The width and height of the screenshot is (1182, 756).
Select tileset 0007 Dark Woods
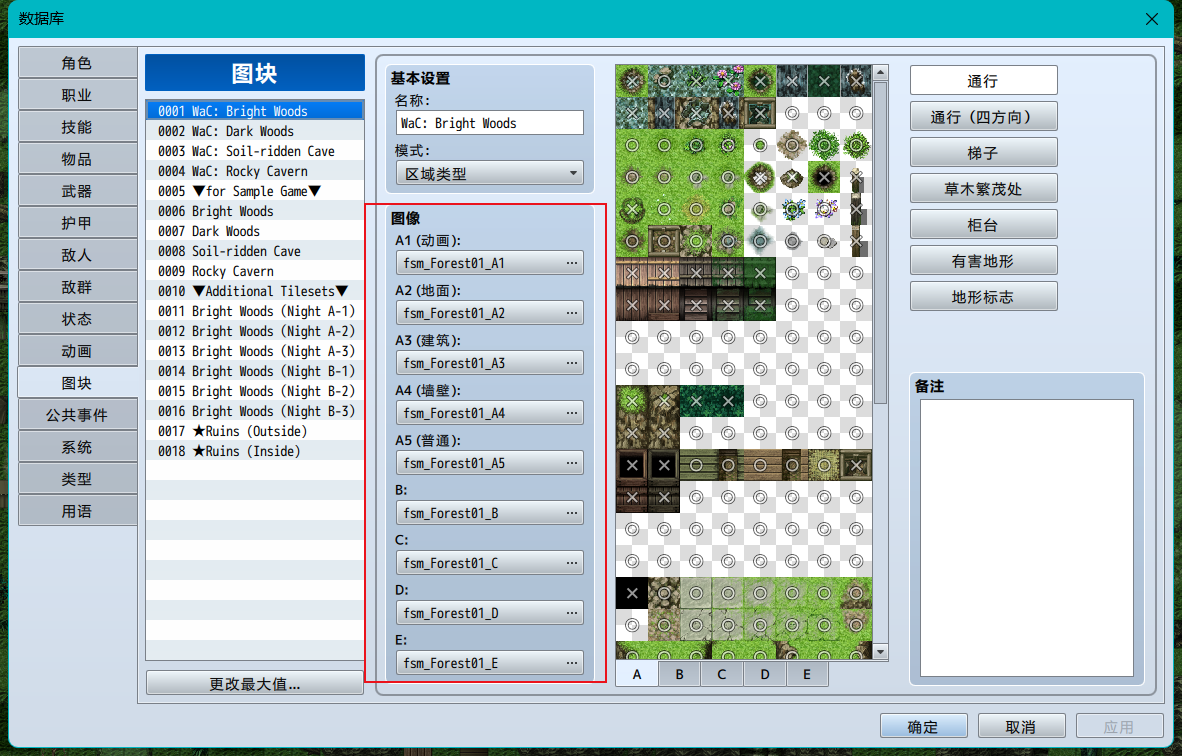(x=255, y=231)
